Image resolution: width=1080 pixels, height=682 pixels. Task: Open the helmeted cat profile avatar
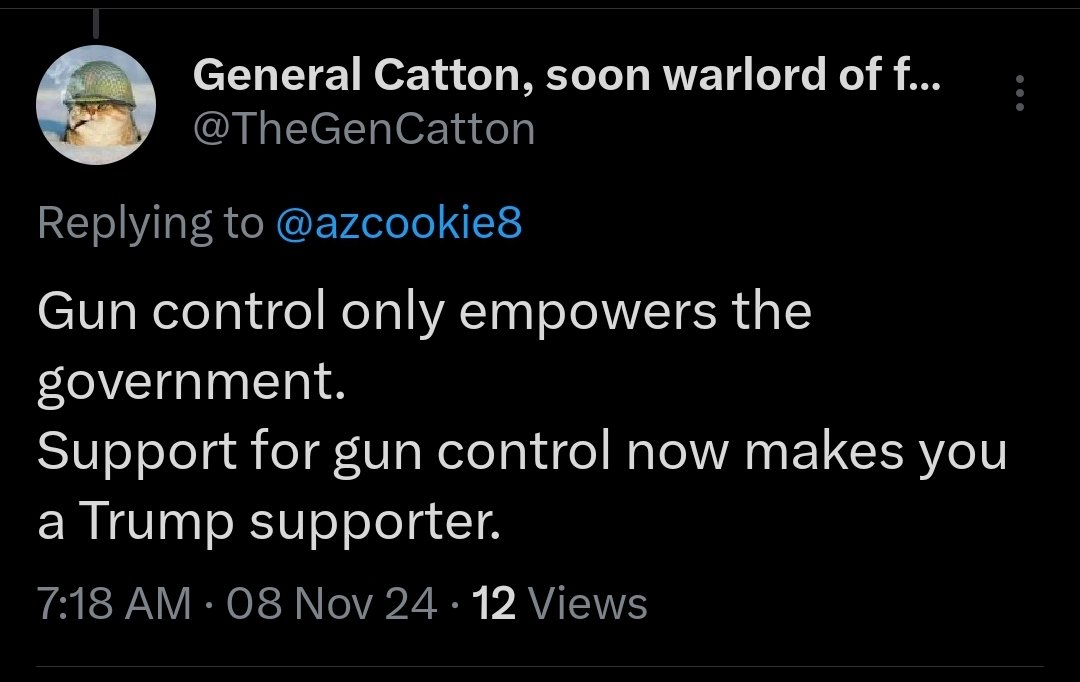coord(96,105)
